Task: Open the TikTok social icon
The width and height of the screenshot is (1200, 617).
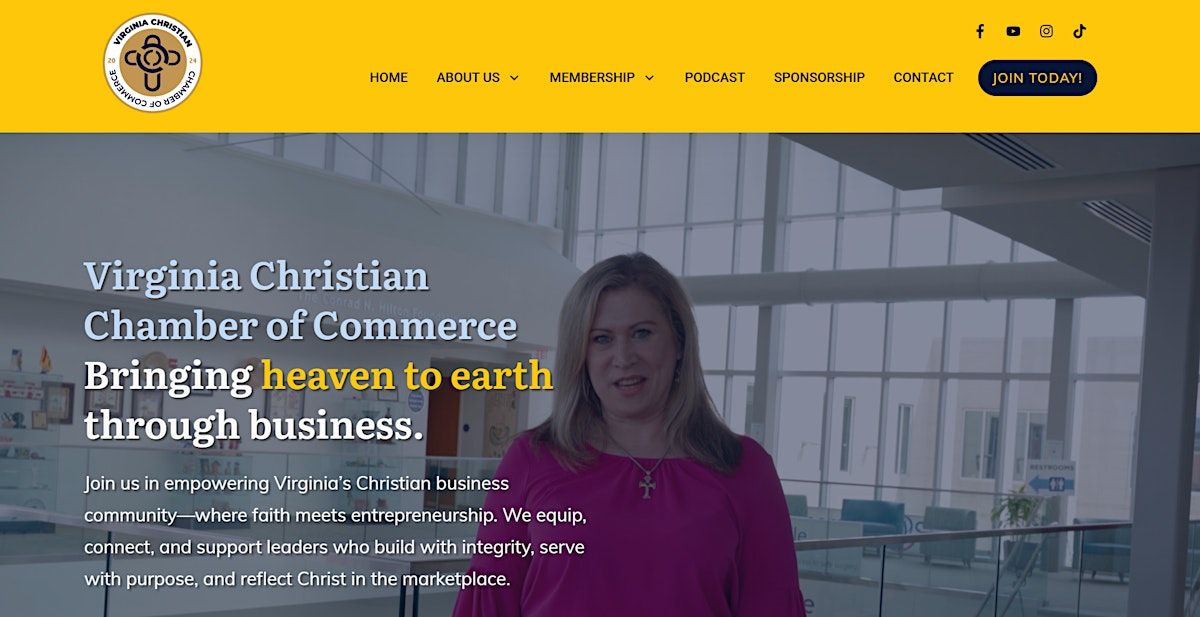Action: [1080, 31]
